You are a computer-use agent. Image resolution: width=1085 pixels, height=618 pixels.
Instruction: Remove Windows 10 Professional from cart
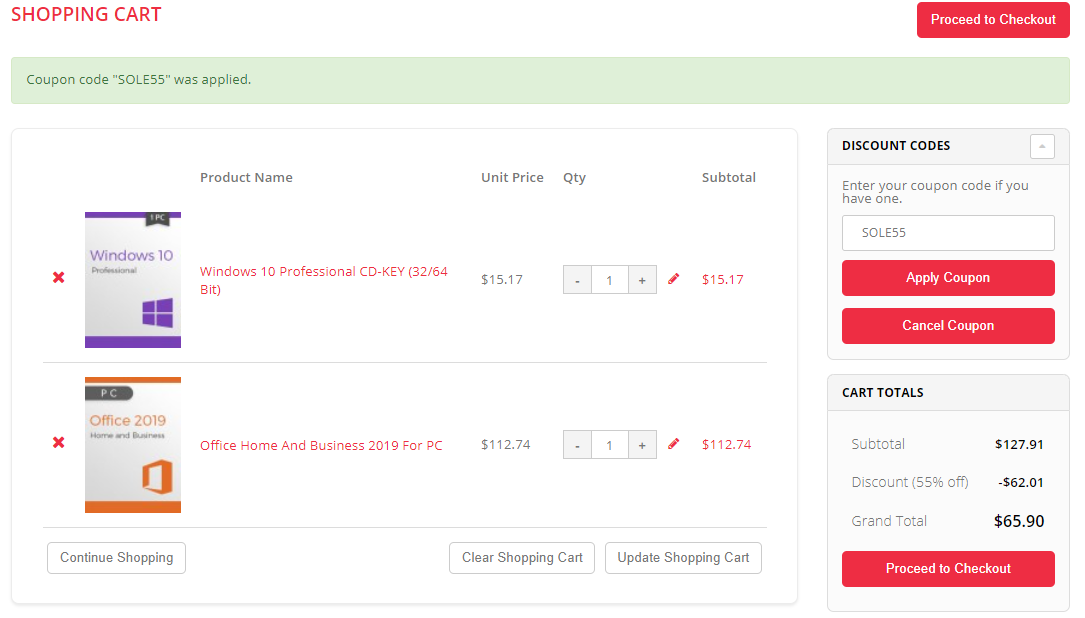tap(59, 277)
